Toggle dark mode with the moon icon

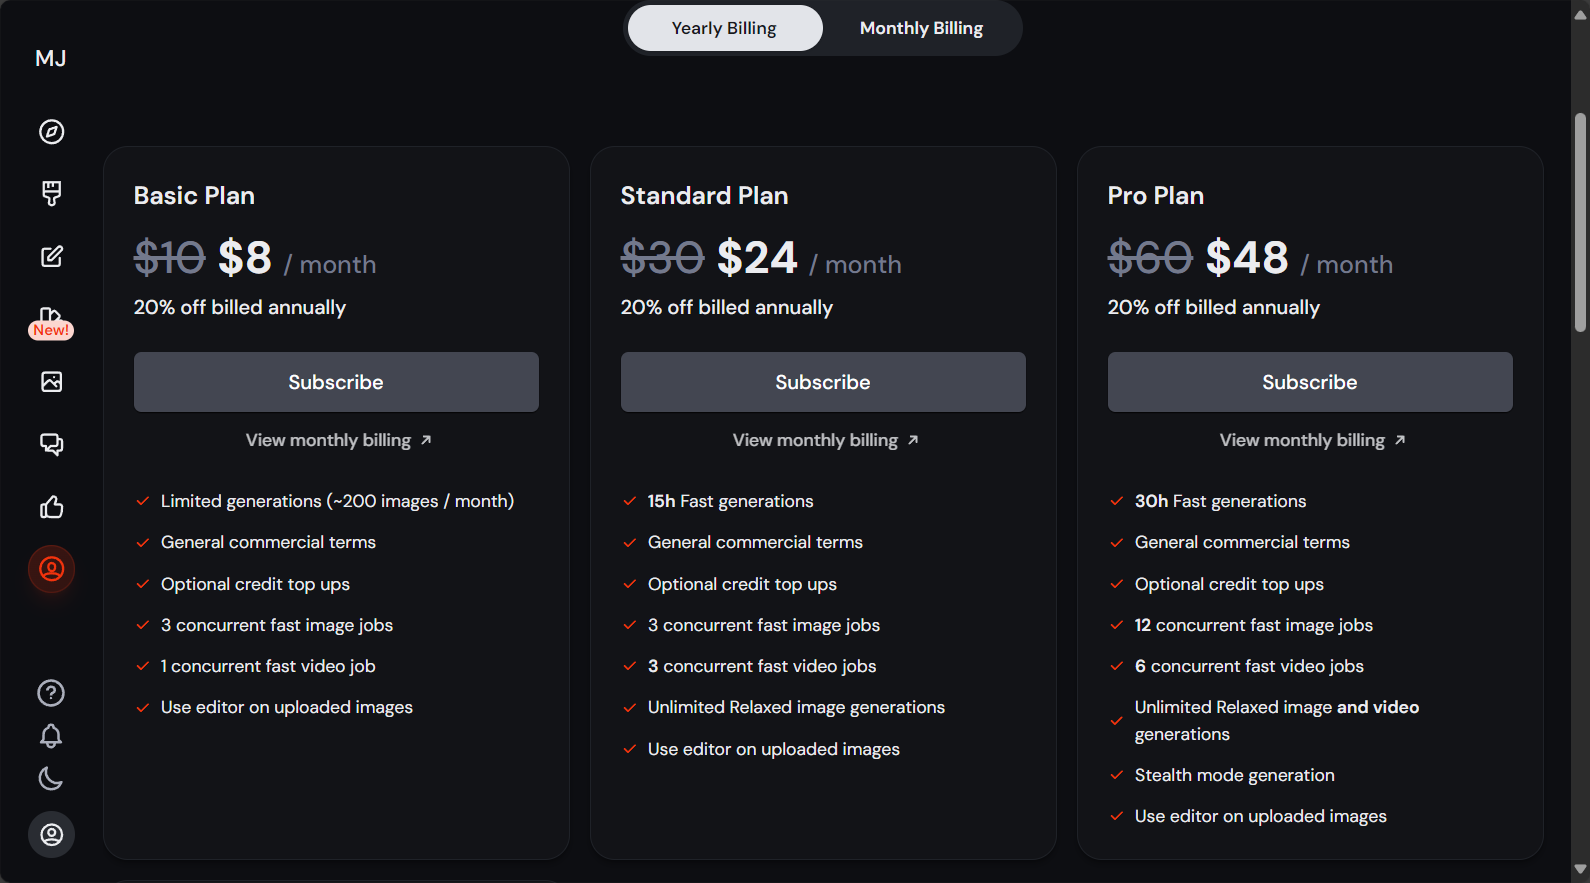[x=51, y=778]
